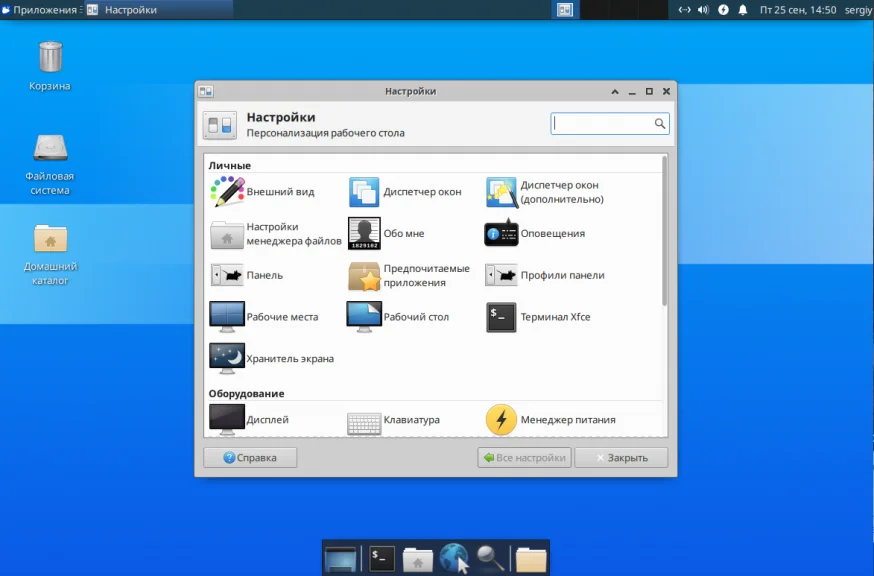Open Предпочитаемые приложения settings

click(407, 275)
